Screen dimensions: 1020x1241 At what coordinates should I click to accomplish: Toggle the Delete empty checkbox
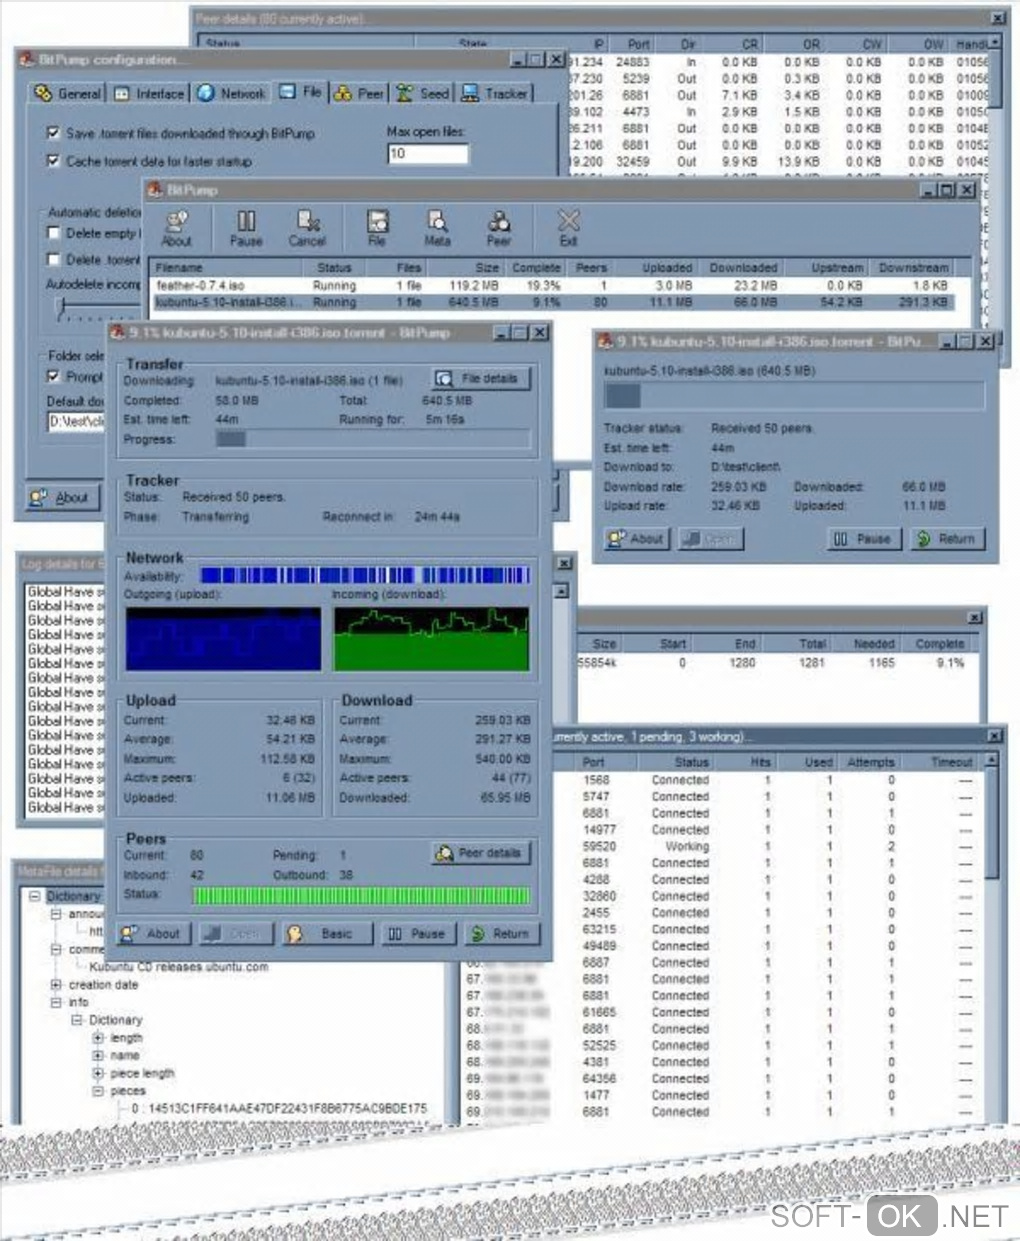coord(54,233)
